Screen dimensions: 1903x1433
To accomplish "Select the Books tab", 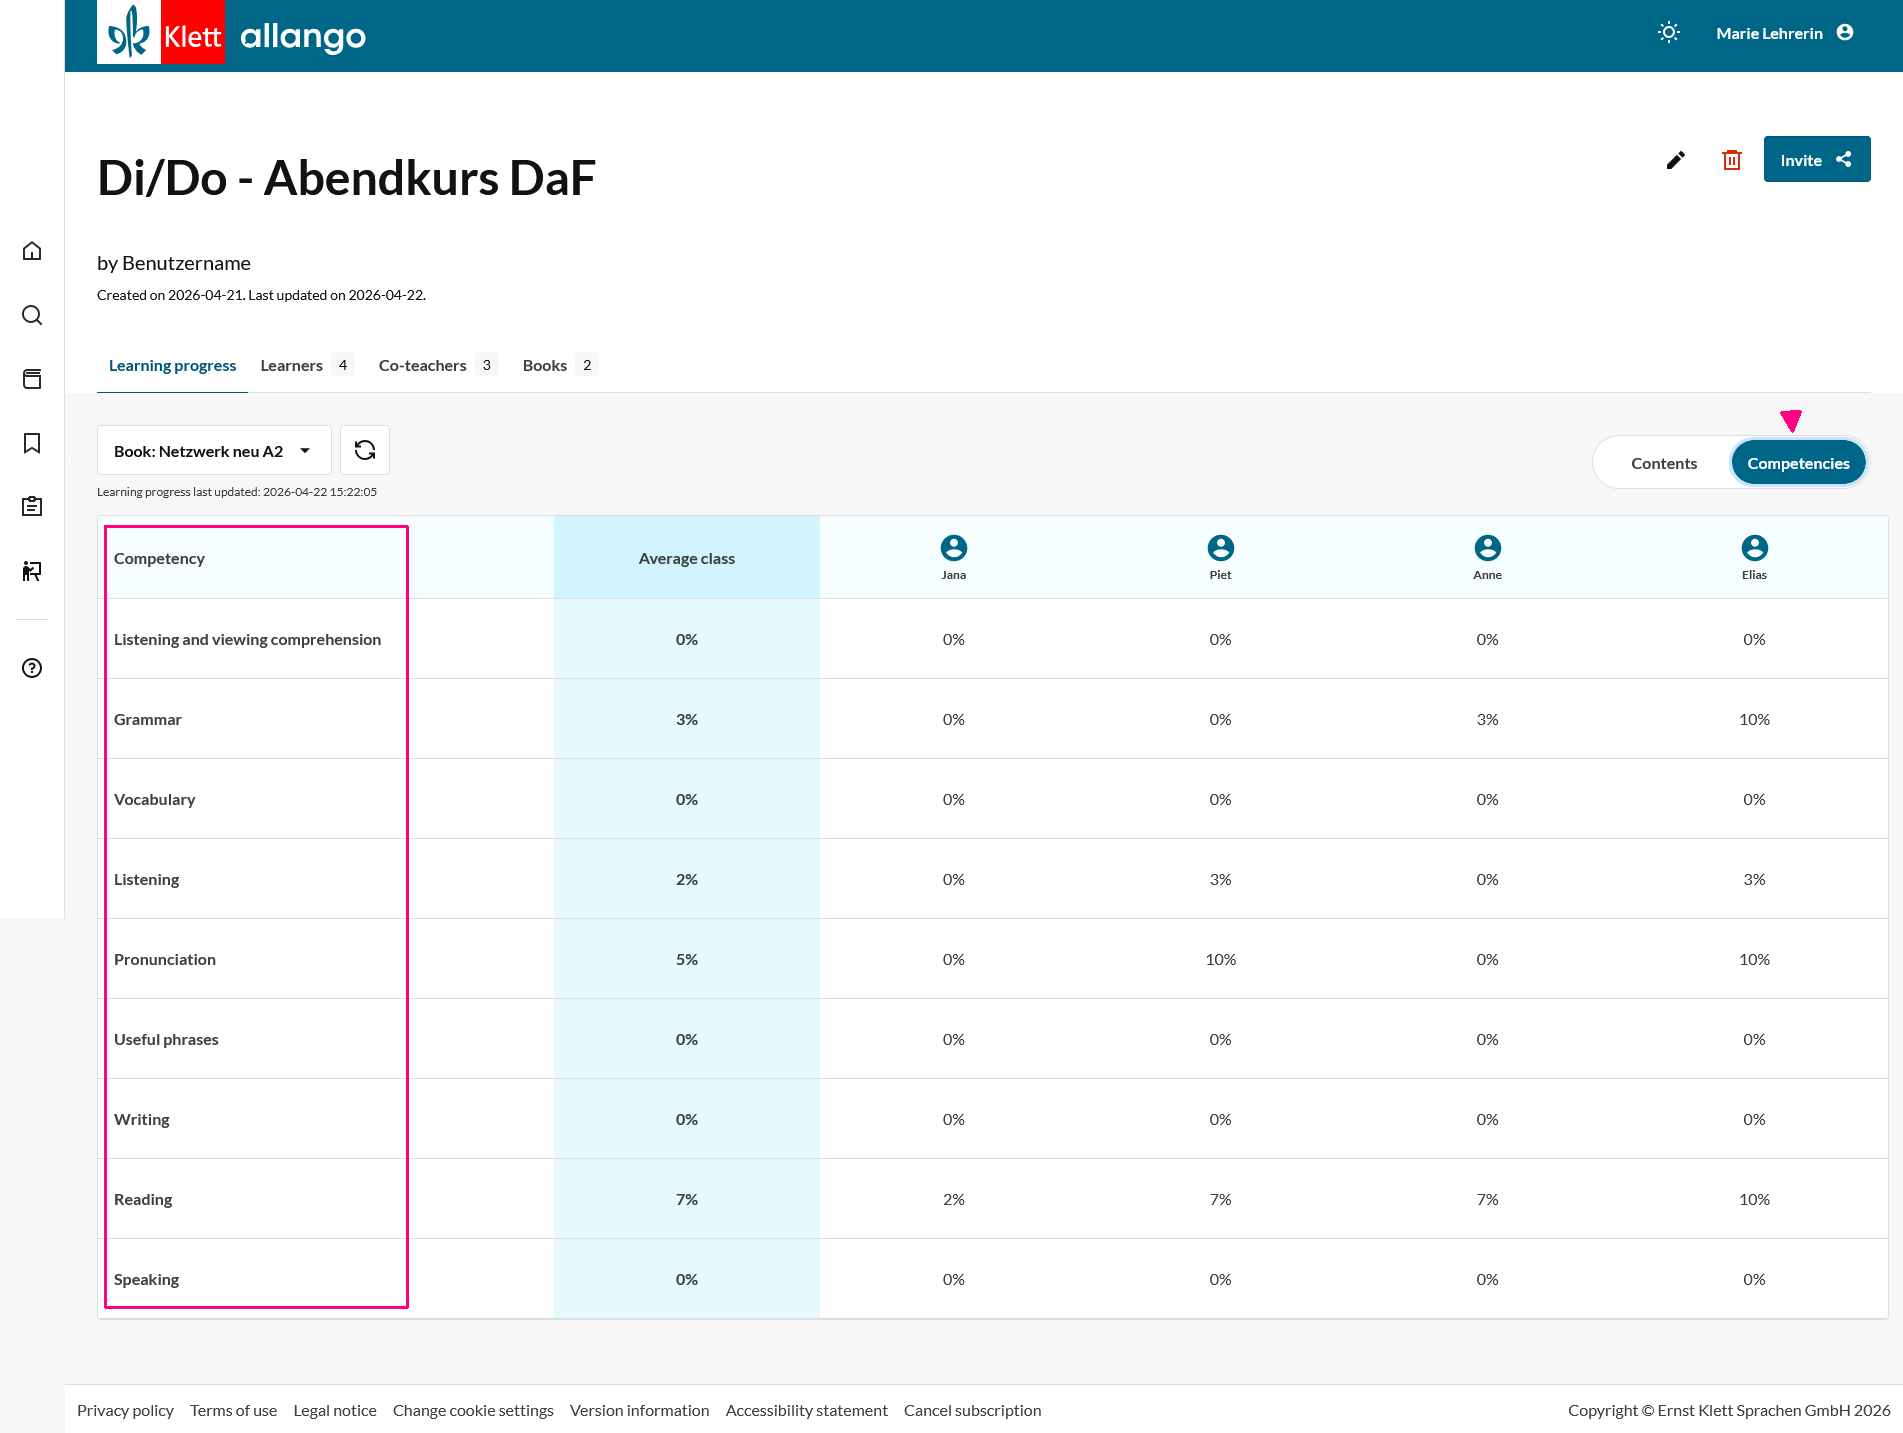I will point(559,366).
